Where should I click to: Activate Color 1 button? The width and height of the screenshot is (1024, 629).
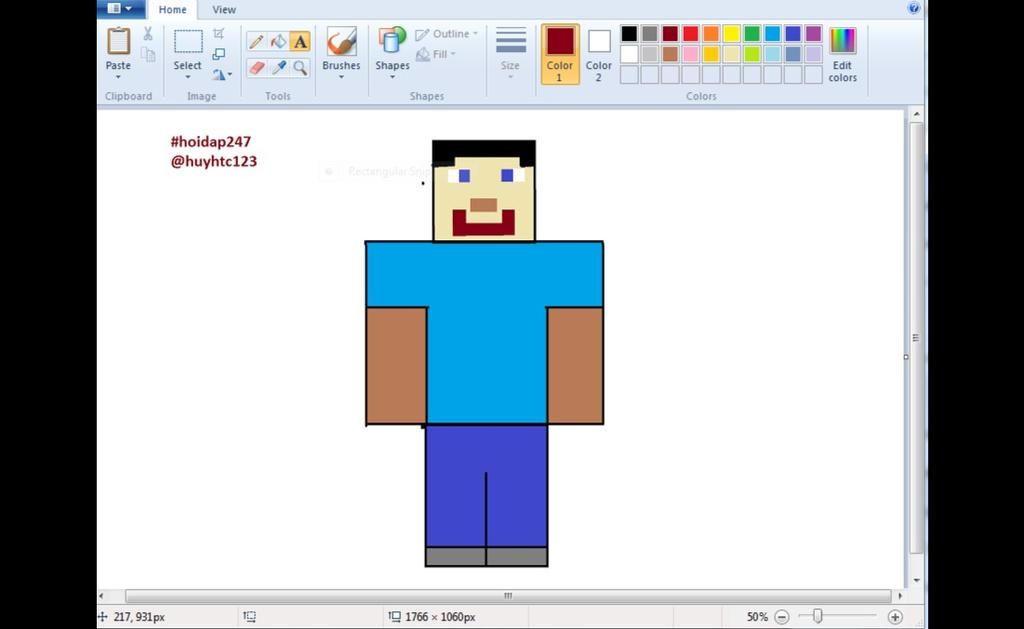click(x=560, y=54)
